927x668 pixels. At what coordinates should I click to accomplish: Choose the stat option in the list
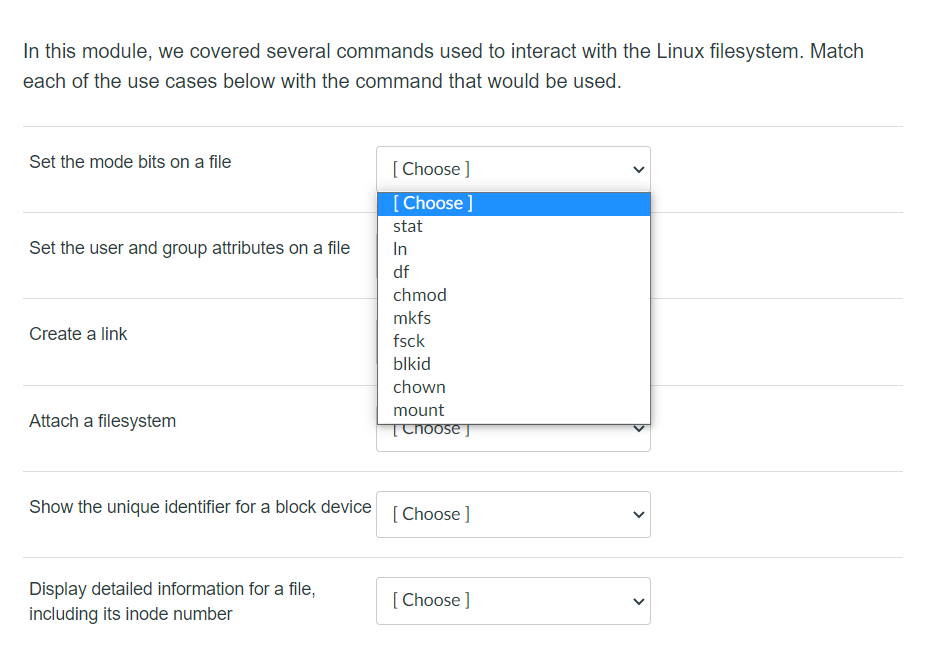[408, 226]
